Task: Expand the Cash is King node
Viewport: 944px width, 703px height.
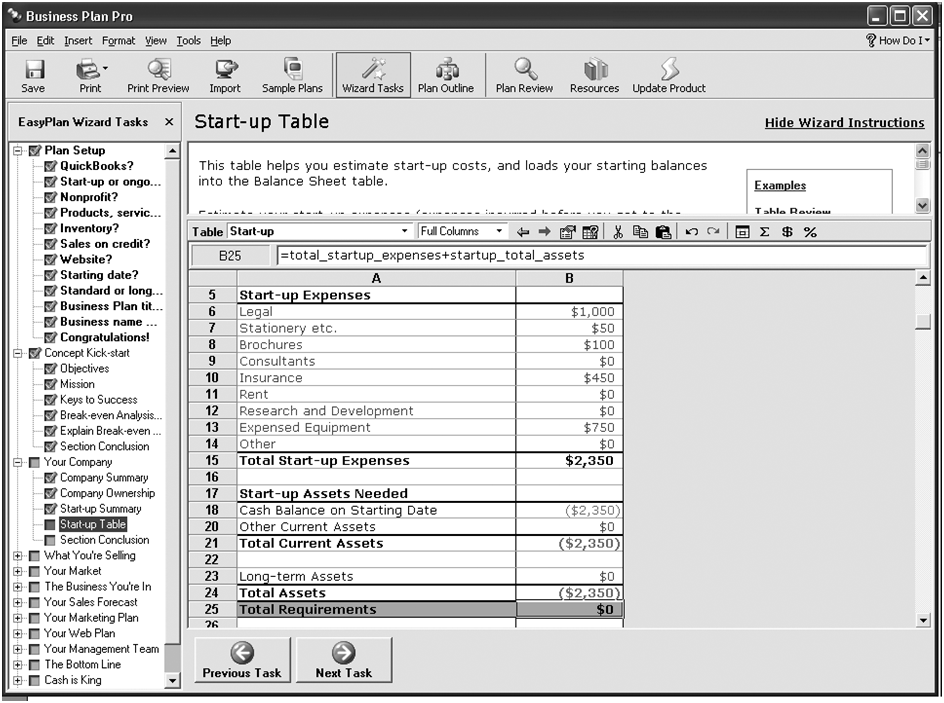Action: pyautogui.click(x=18, y=681)
